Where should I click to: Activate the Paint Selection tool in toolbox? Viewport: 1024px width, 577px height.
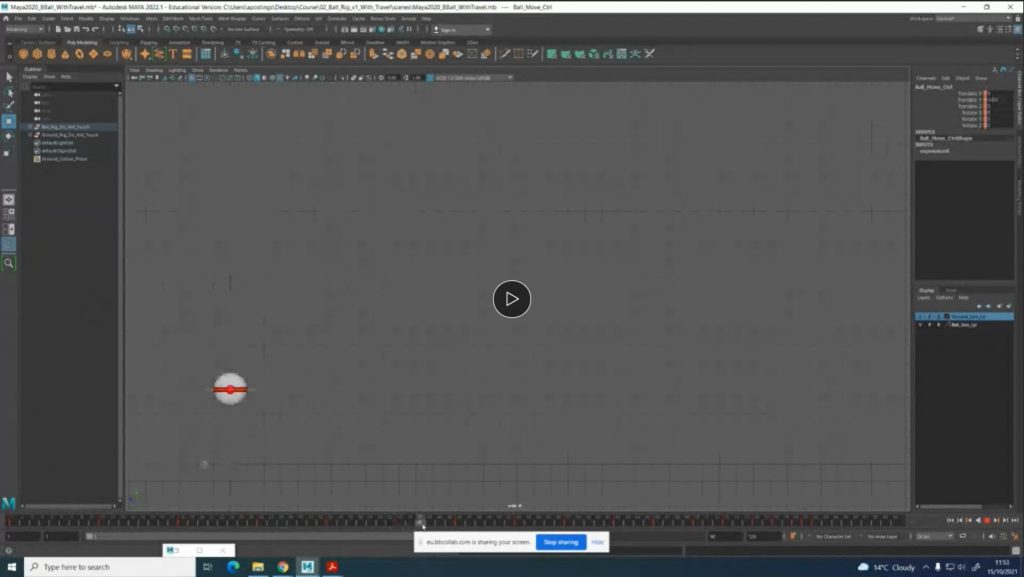[x=9, y=105]
